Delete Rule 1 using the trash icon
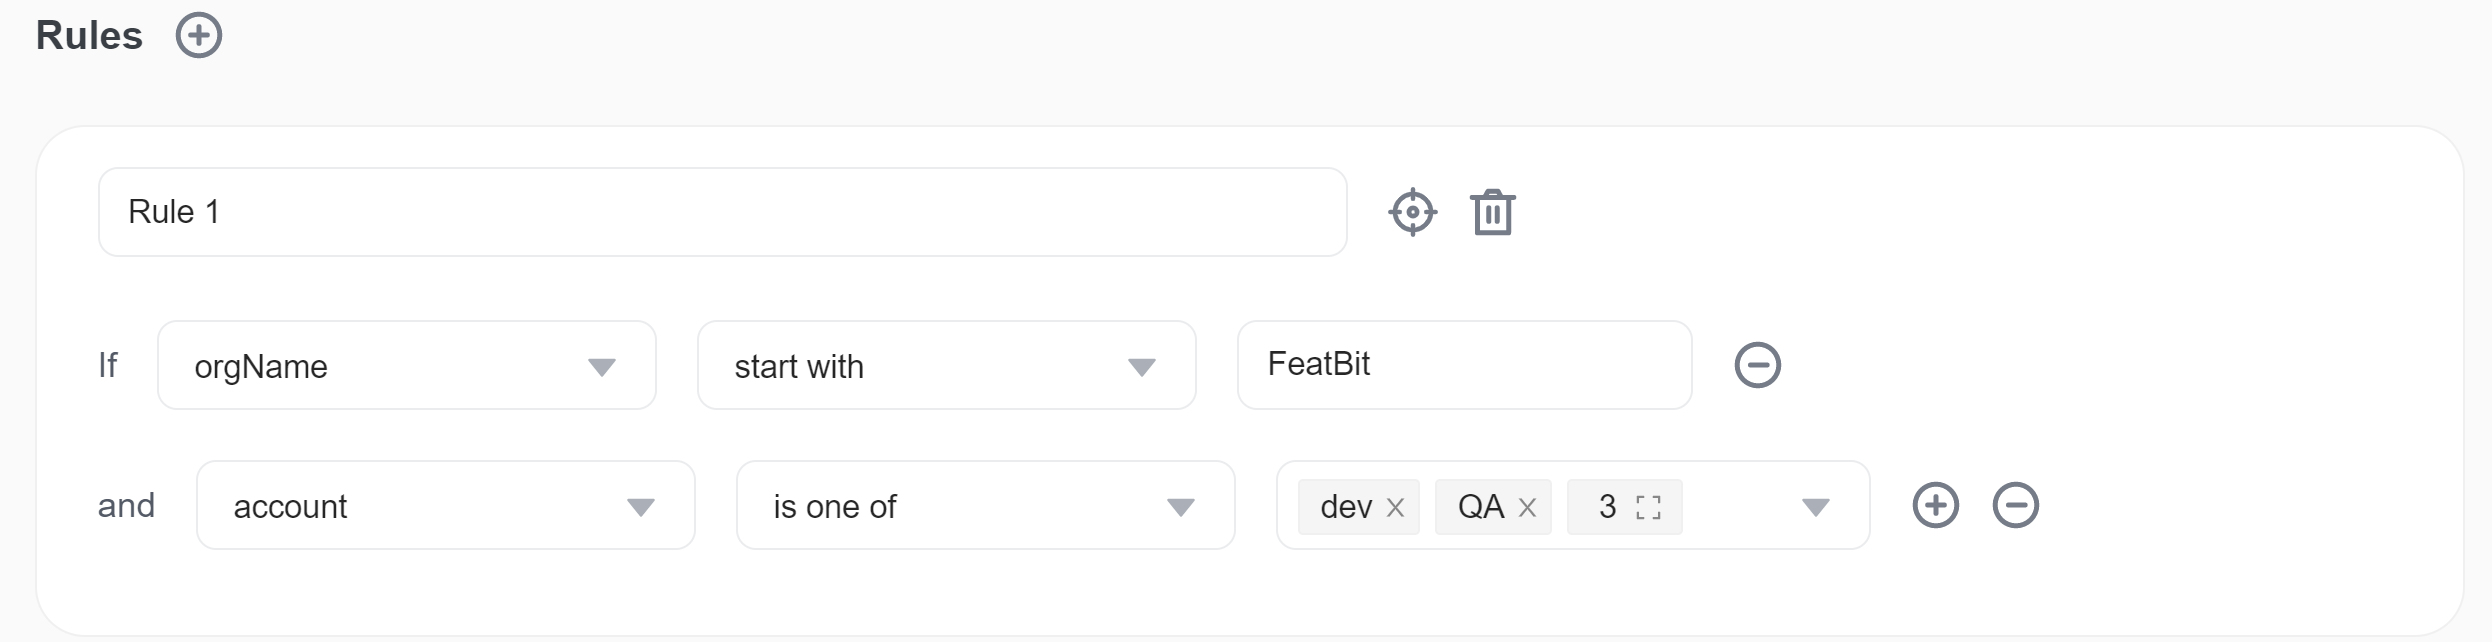Screen dimensions: 2492x642 click(1492, 212)
